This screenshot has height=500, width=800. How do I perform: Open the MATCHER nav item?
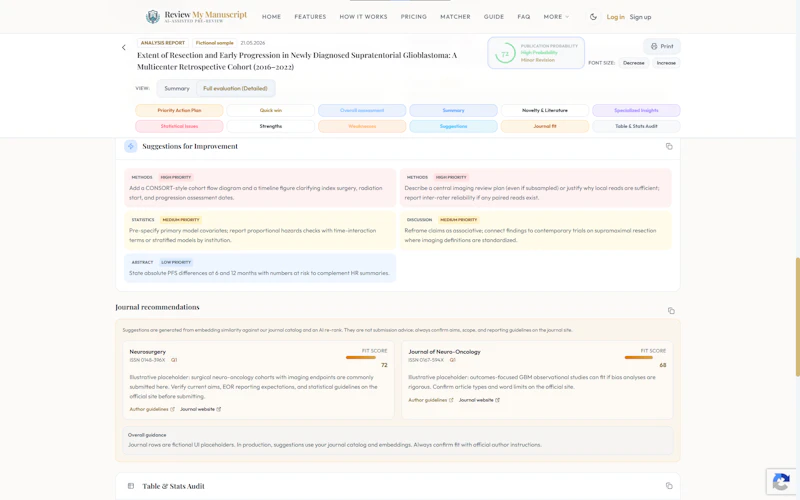455,17
